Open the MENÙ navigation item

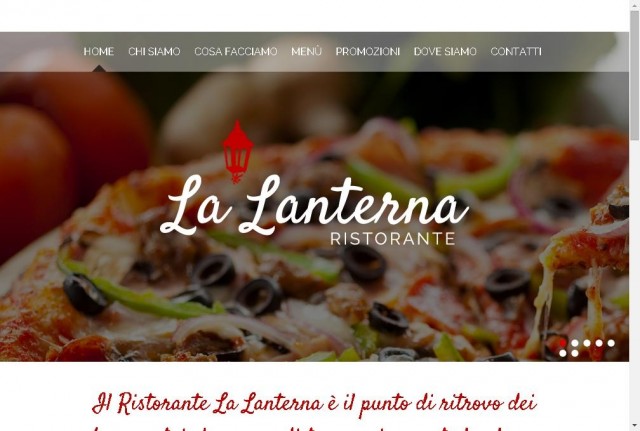[x=307, y=51]
